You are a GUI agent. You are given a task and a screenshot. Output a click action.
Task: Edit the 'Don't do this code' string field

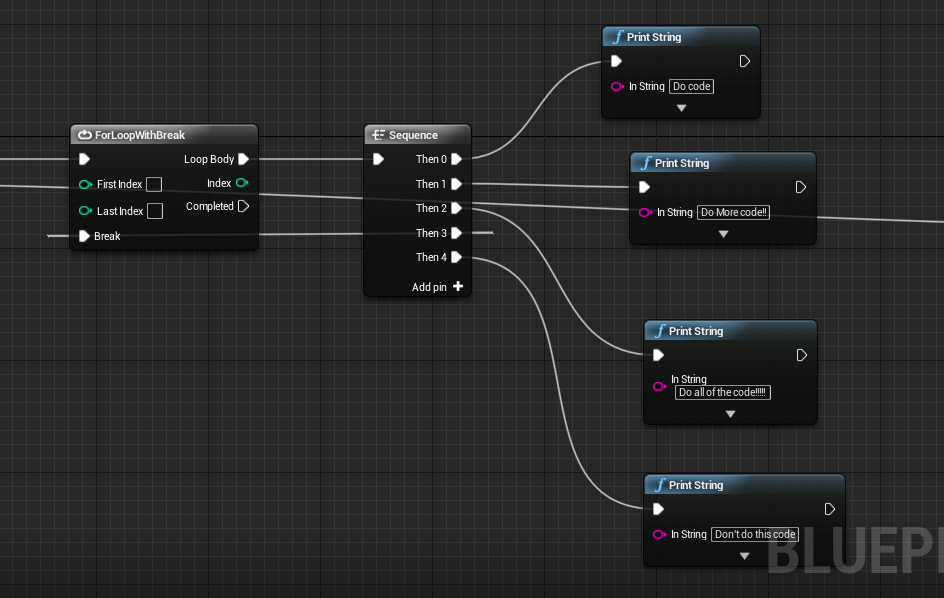[x=755, y=534]
